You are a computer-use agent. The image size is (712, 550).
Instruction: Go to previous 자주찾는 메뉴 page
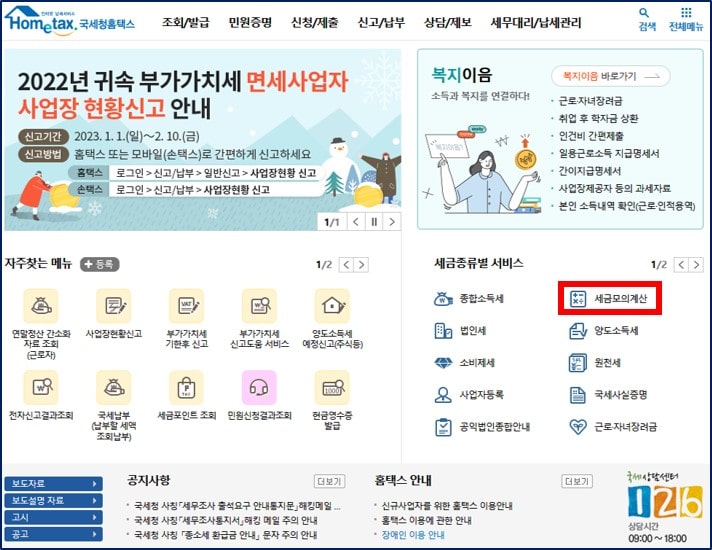coord(346,265)
